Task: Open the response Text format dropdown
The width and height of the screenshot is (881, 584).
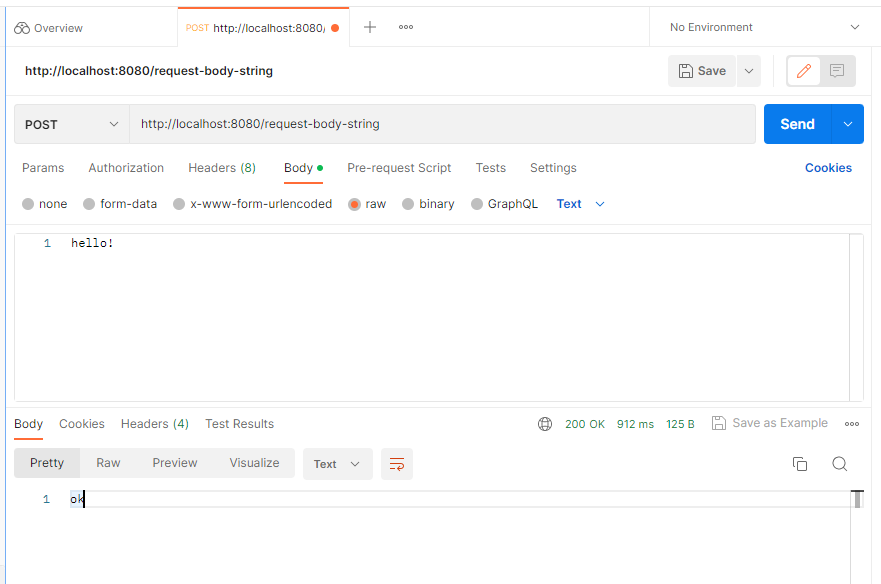Action: (x=337, y=464)
